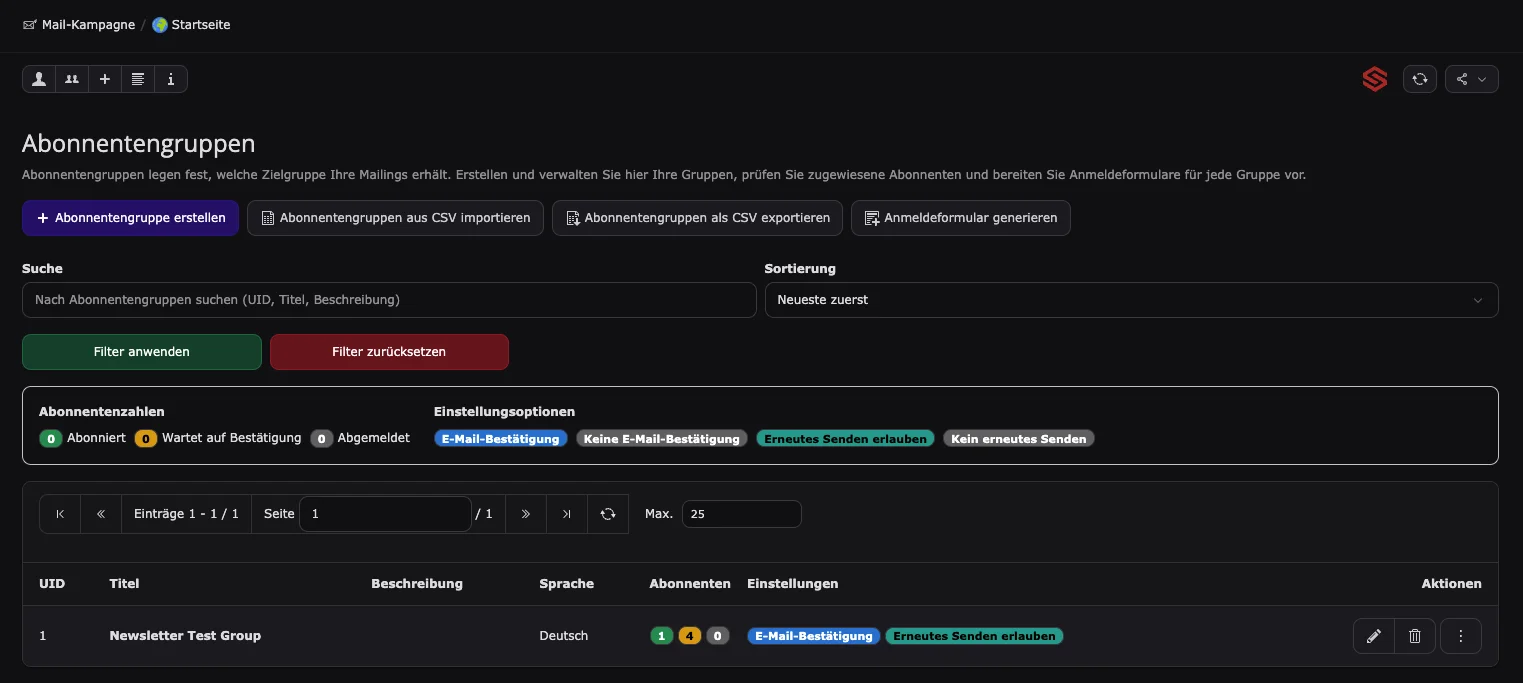1523x683 pixels.
Task: Export Abonnentengruppen as CSV
Action: click(x=697, y=218)
